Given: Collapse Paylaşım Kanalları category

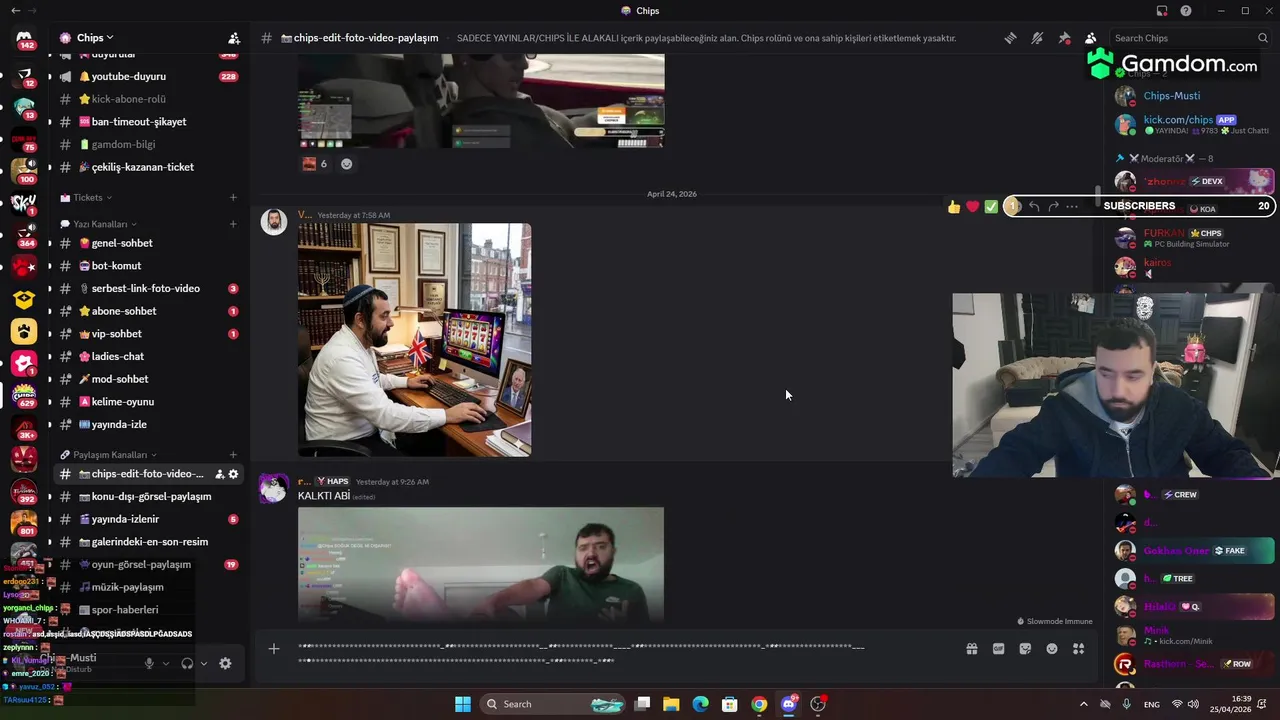Looking at the screenshot, I should pos(108,455).
